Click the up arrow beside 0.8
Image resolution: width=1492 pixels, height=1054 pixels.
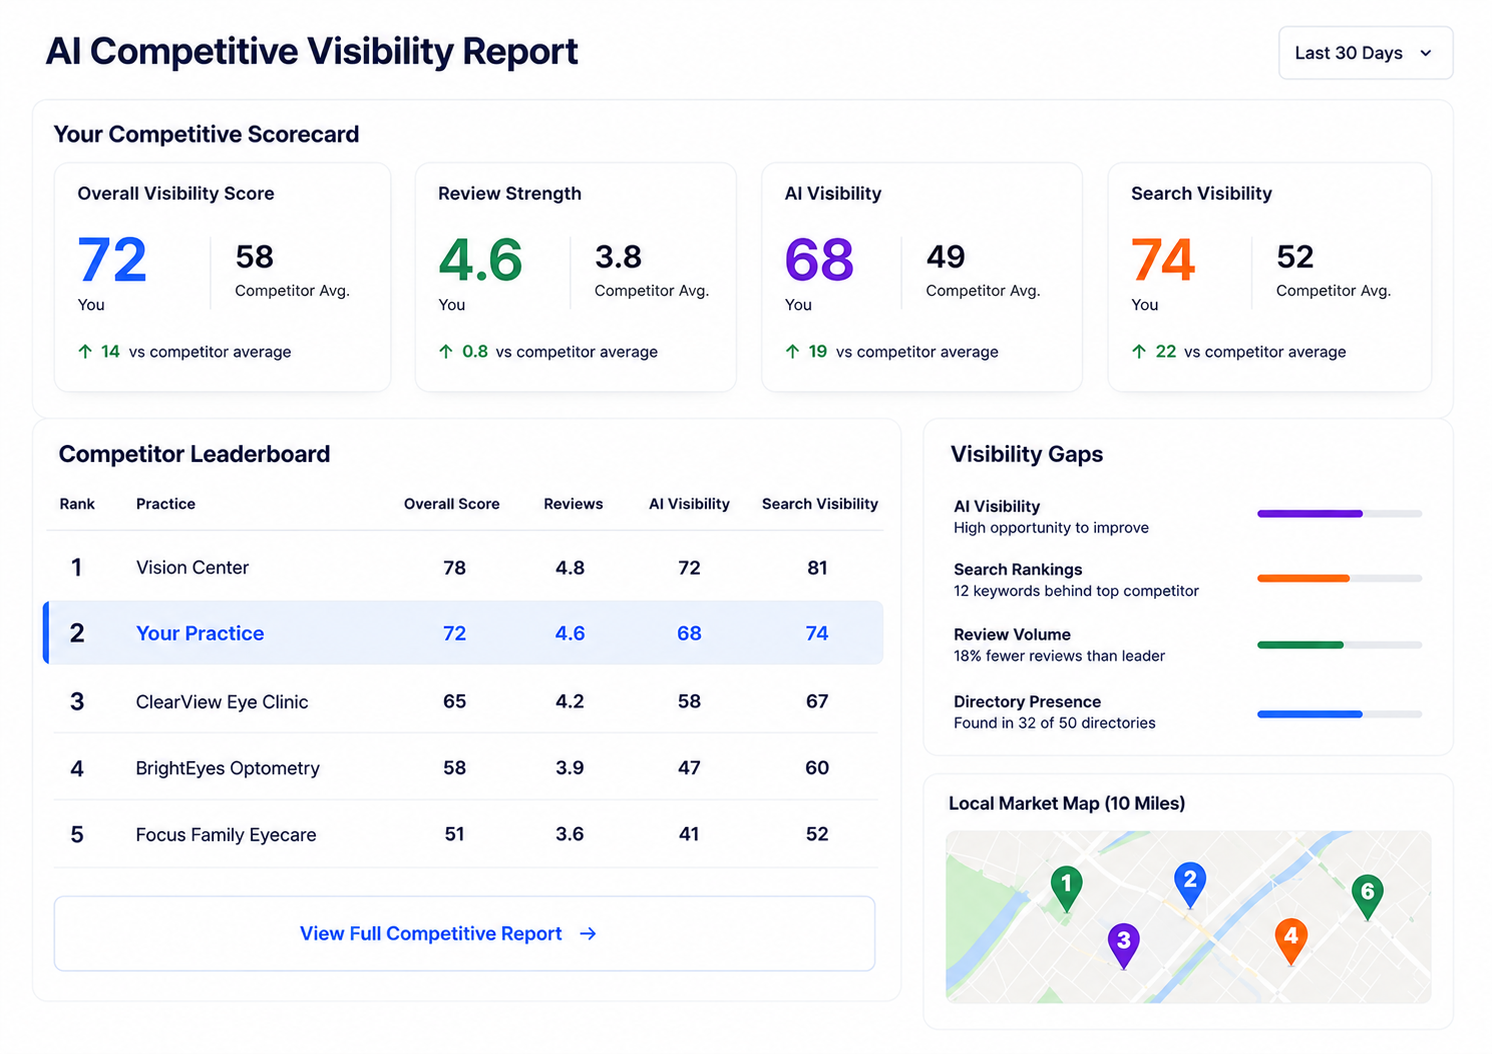click(x=446, y=352)
